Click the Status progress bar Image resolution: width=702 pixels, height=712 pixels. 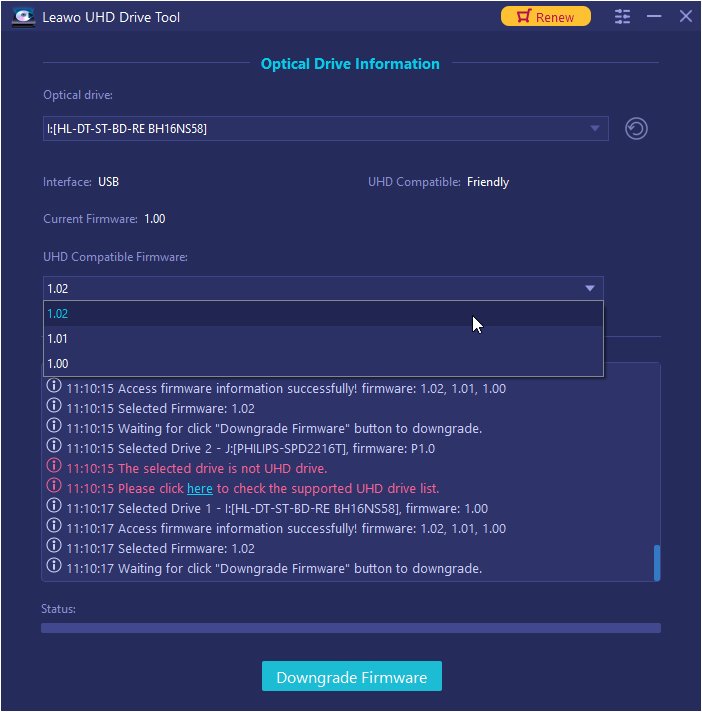click(x=350, y=628)
